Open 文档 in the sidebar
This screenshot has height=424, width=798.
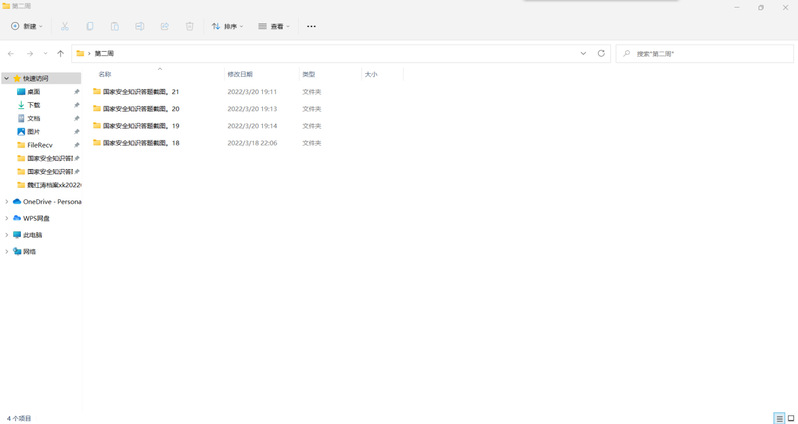tap(34, 118)
